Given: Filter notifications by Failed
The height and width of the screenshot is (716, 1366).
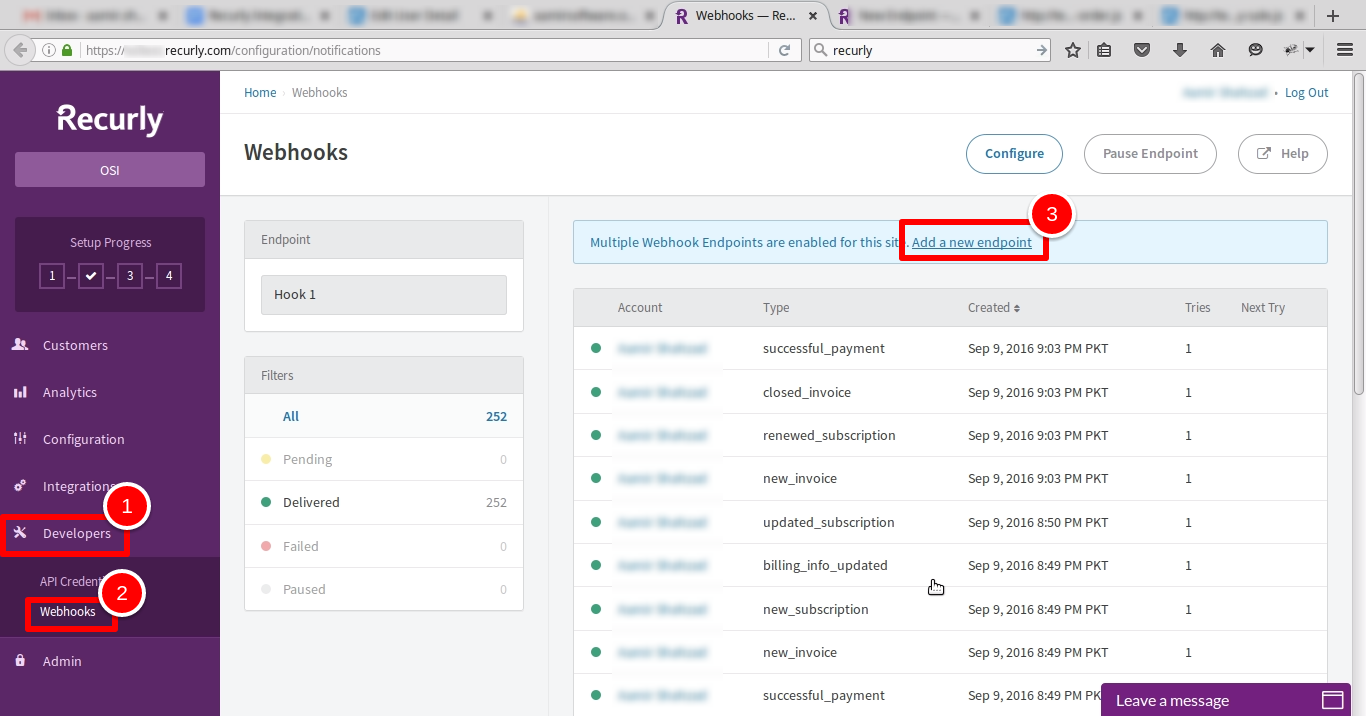Looking at the screenshot, I should point(384,546).
